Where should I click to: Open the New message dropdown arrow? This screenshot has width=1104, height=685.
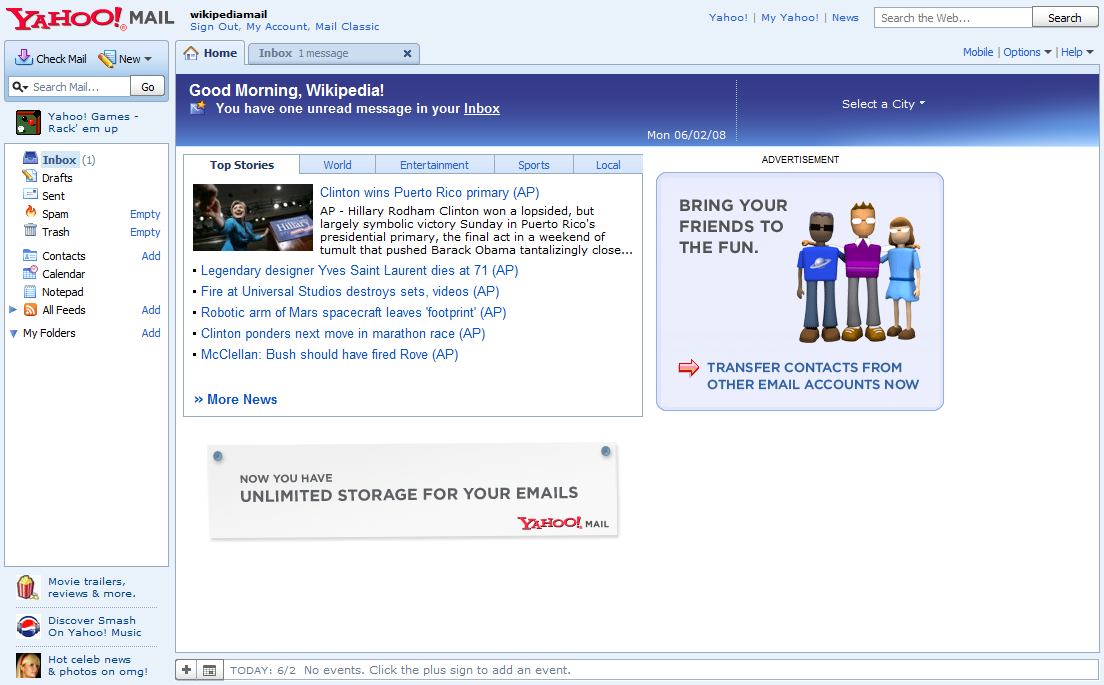coord(148,60)
